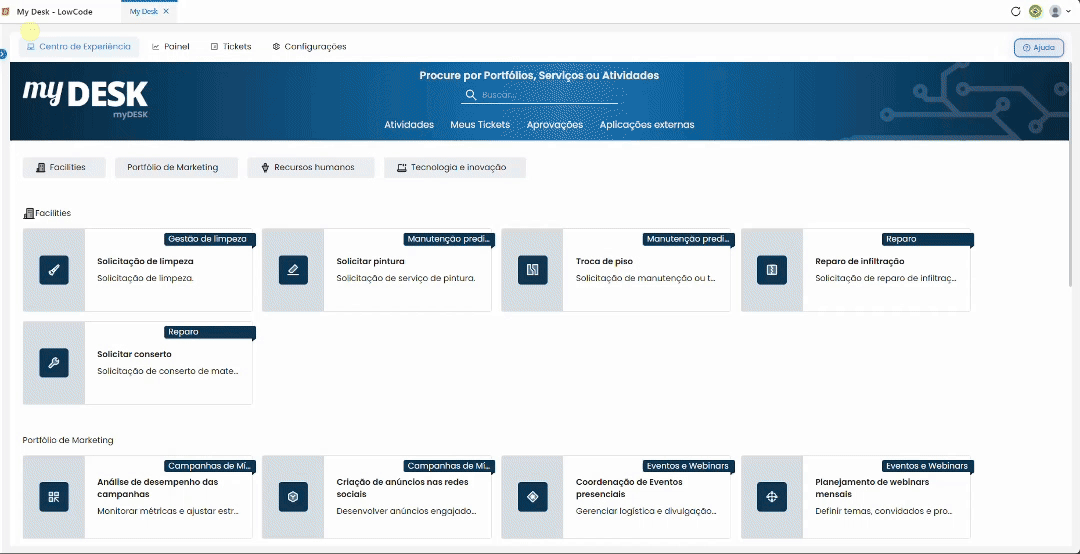The image size is (1080, 554).
Task: Close the My Desk tab
Action: (x=166, y=12)
